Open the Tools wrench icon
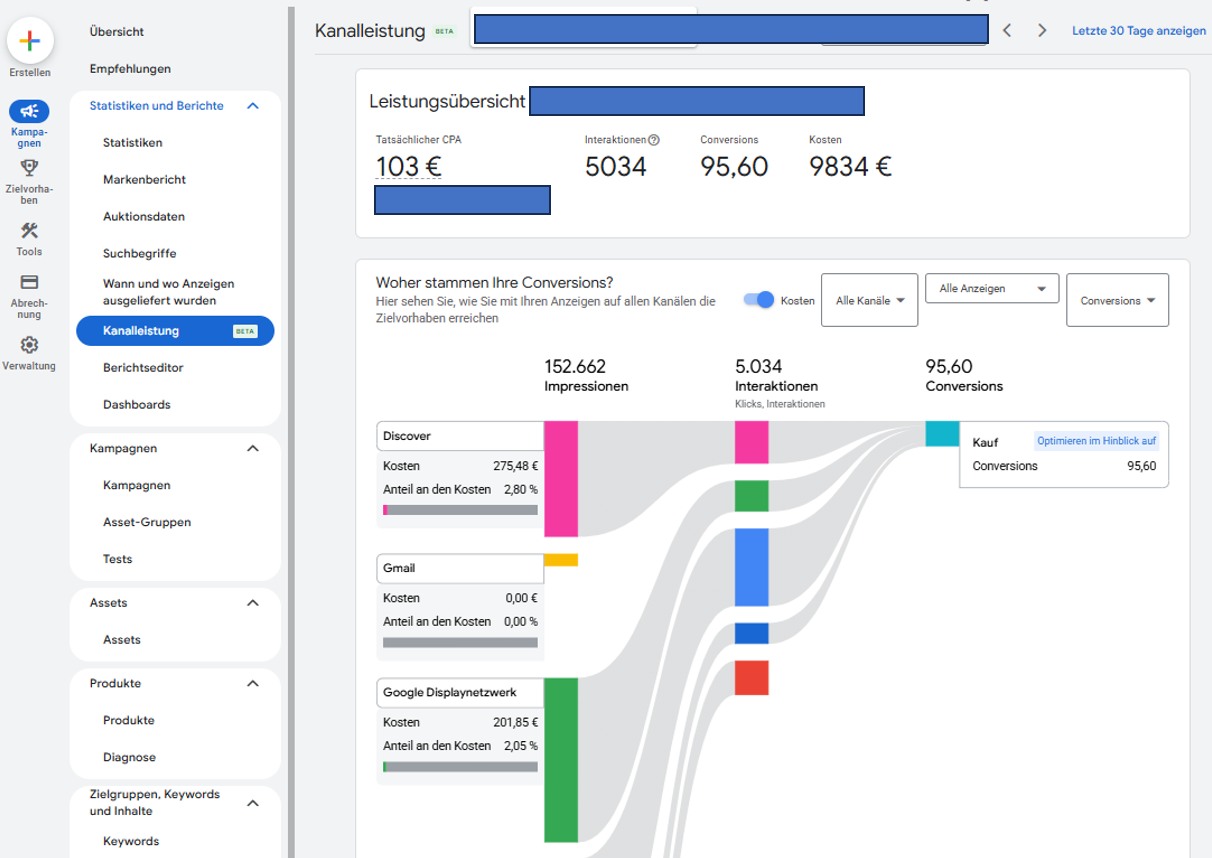1212x858 pixels. 29,231
